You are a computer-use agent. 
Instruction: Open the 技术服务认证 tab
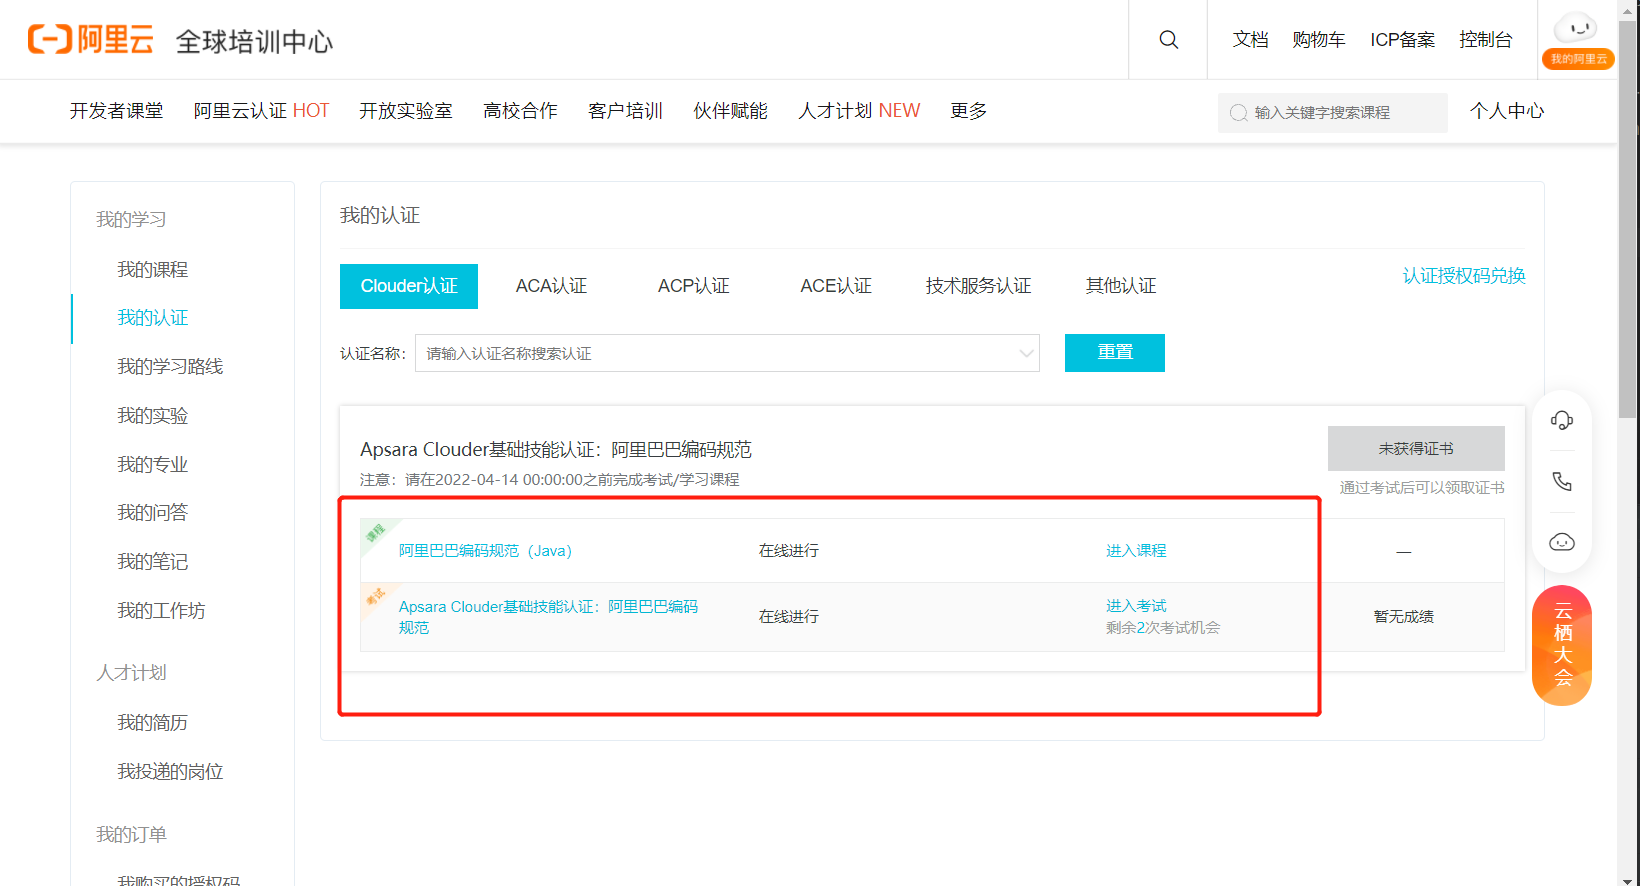[978, 286]
